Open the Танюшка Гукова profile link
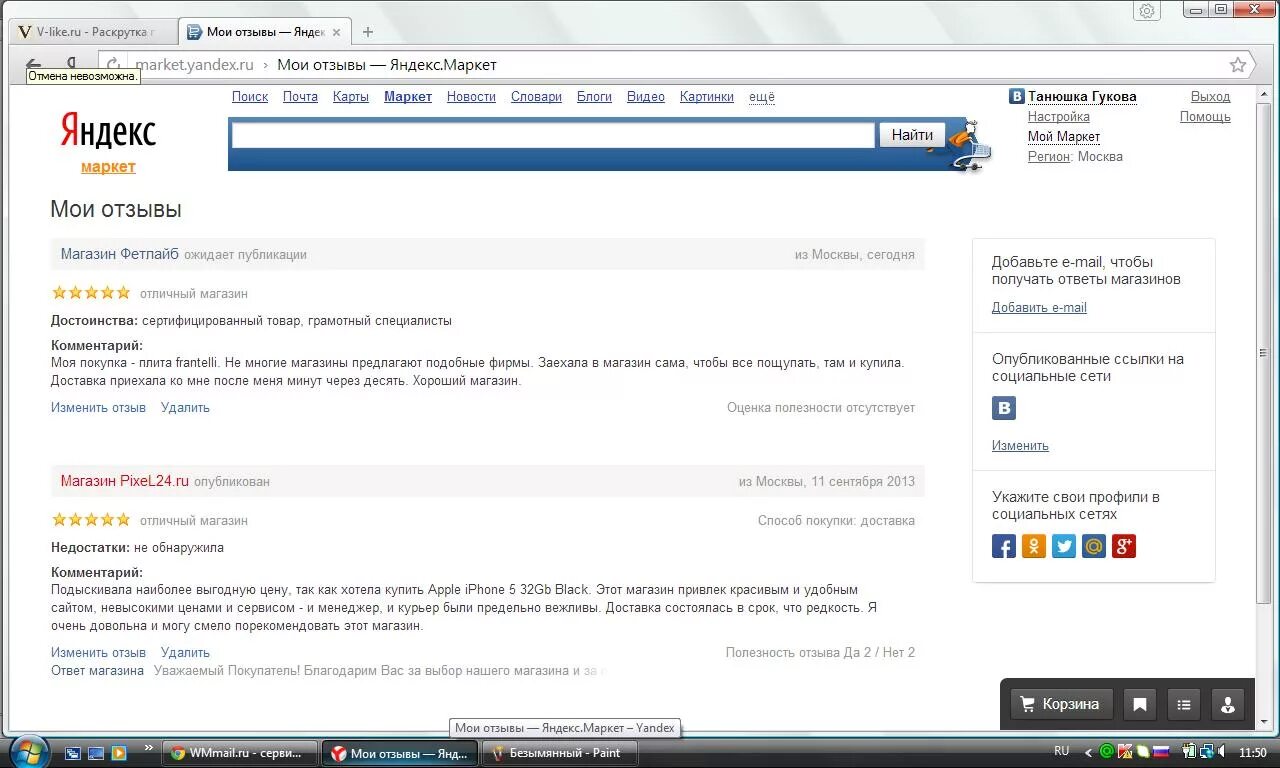 [1082, 97]
